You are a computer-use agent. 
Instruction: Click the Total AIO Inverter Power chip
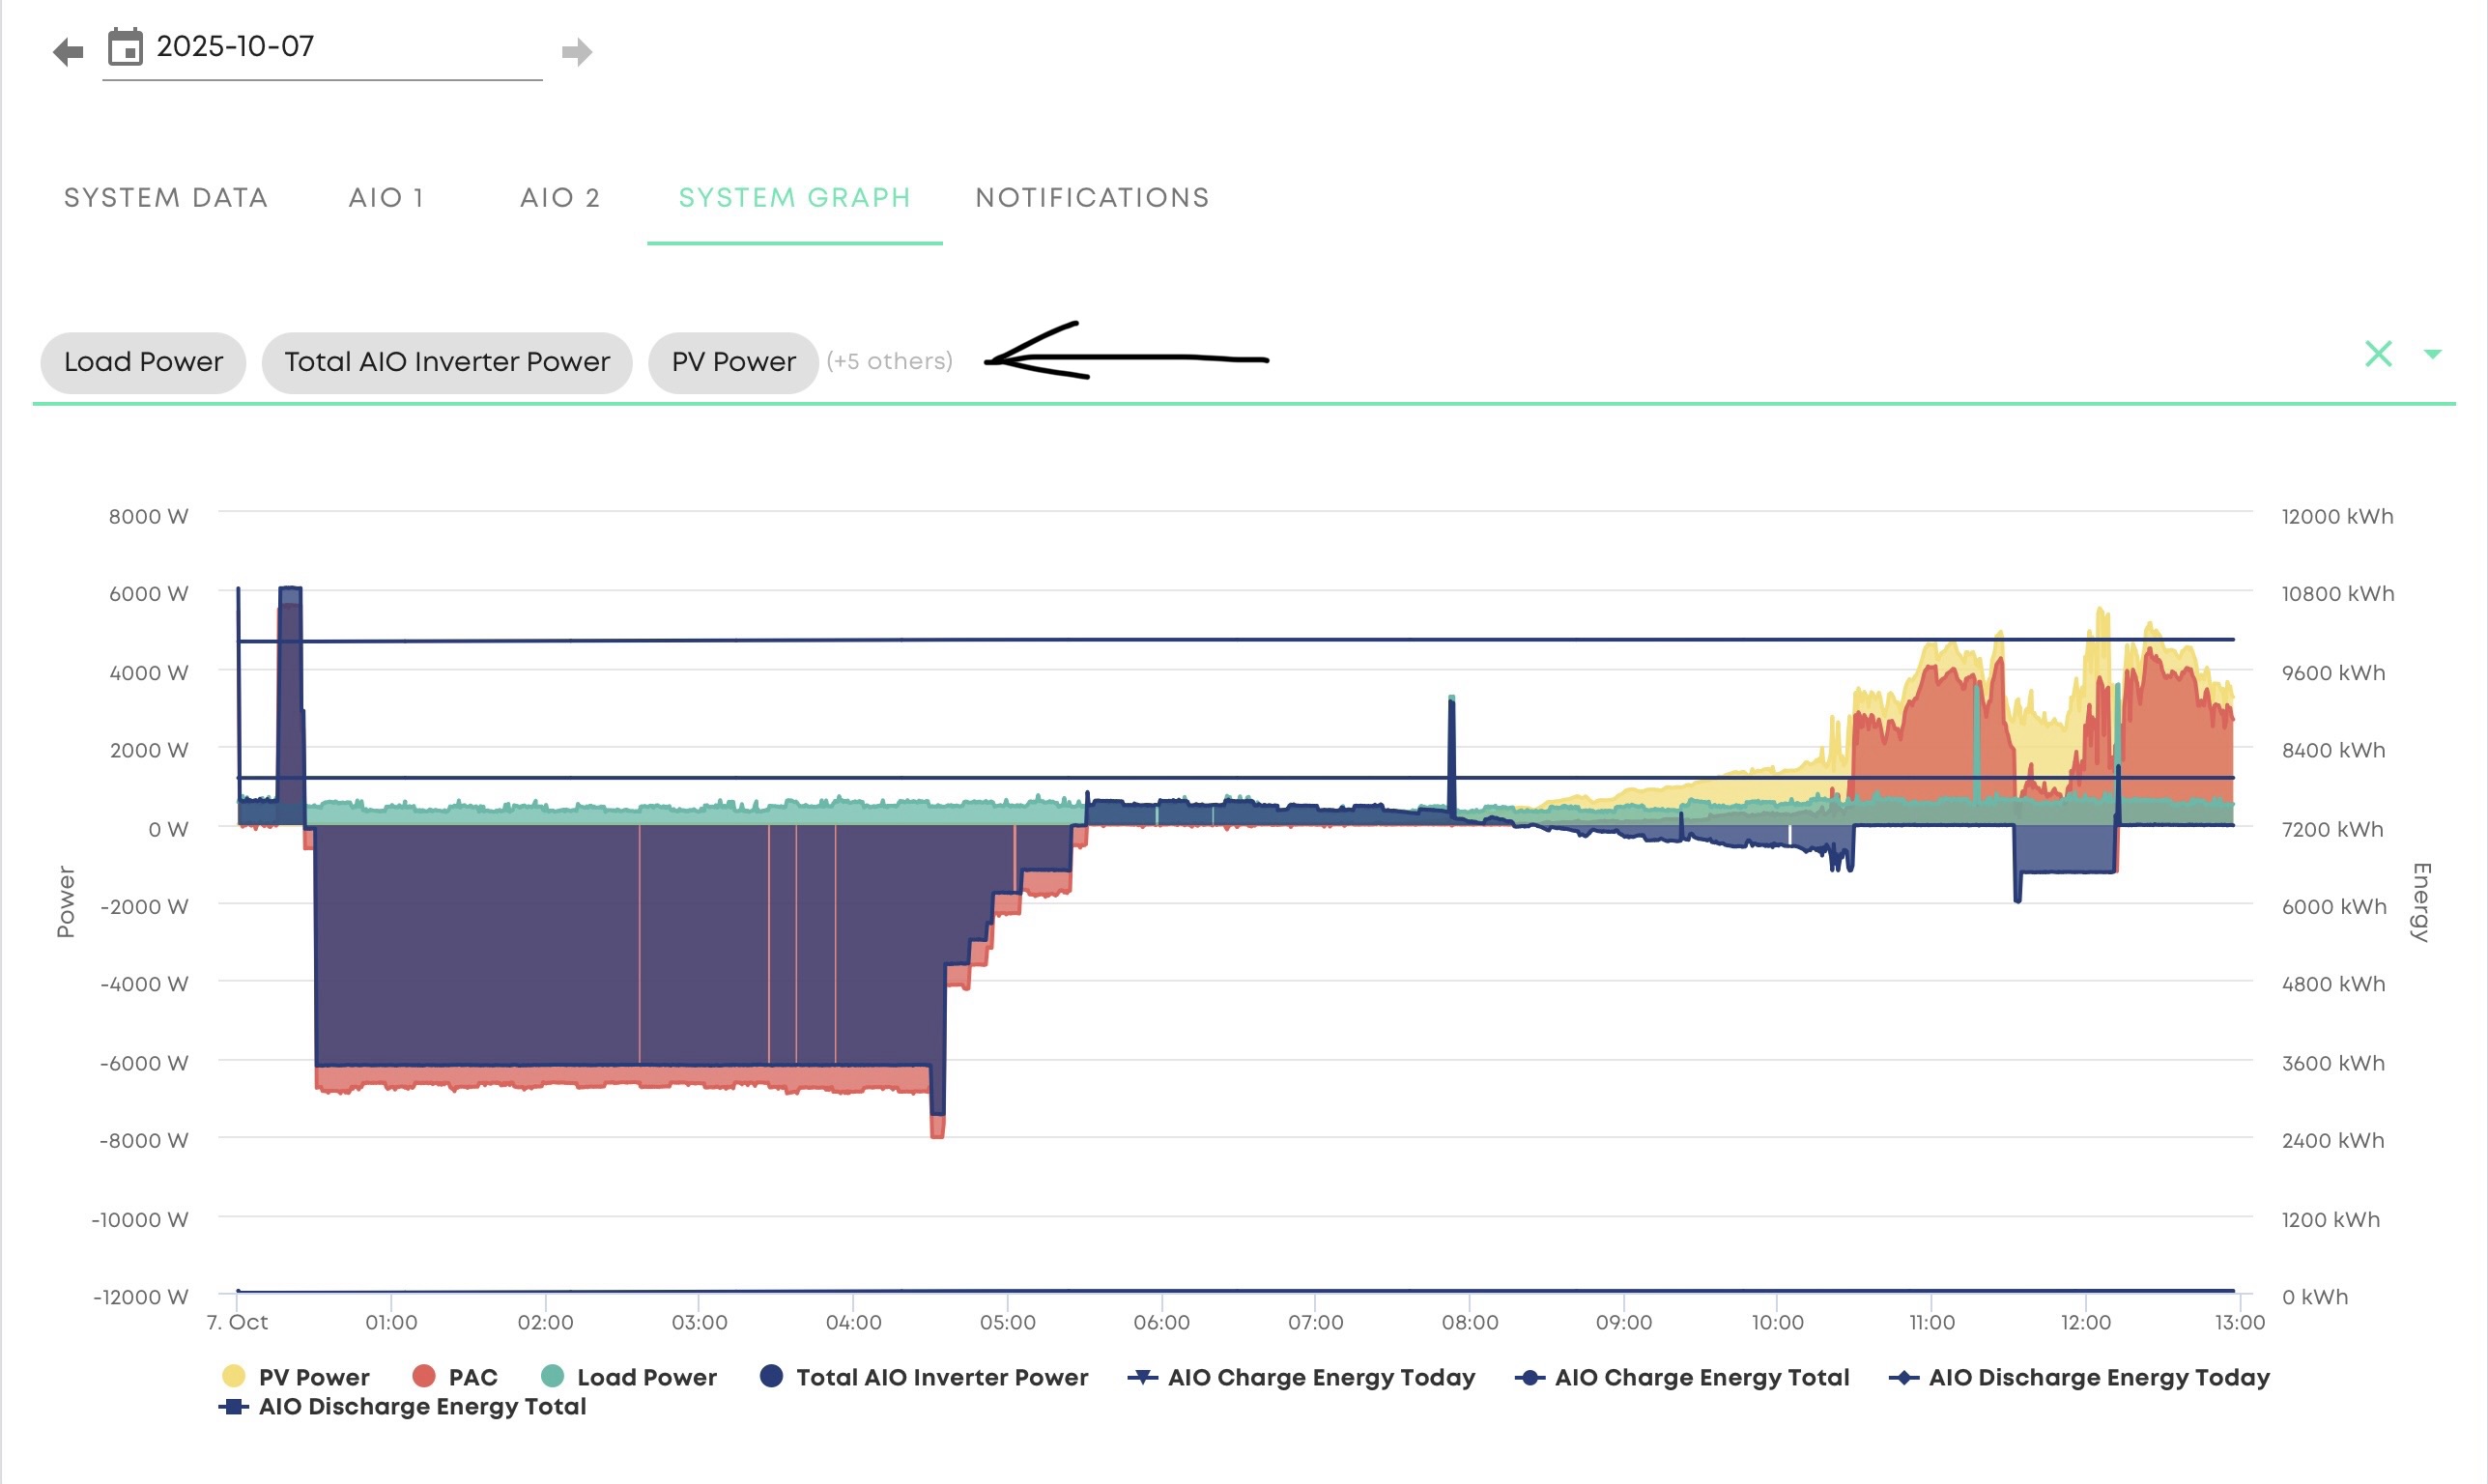[x=446, y=362]
